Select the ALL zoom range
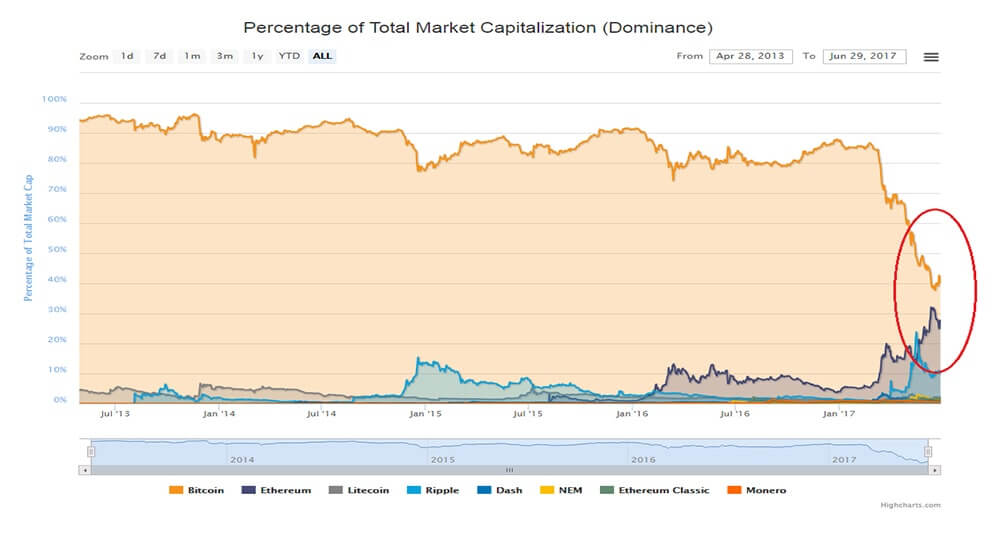Screen dimensions: 1000x546 pos(322,56)
